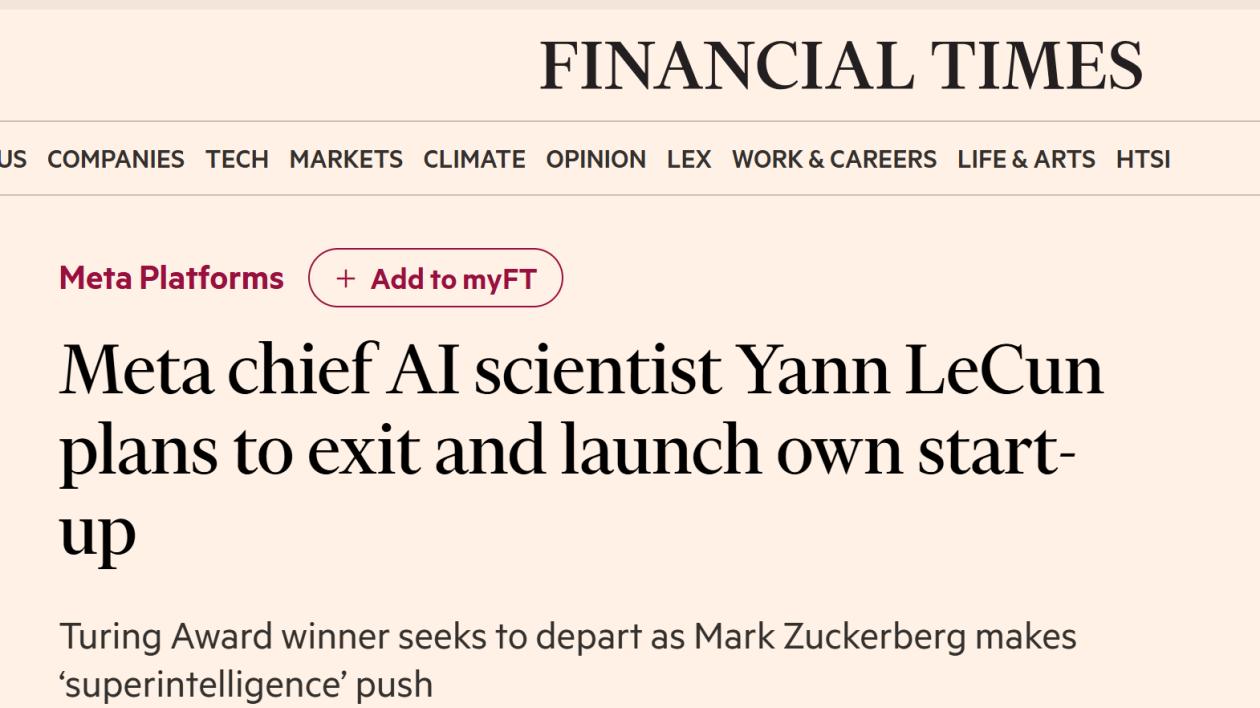
Task: Add Meta Platforms topic to myFT
Action: point(435,279)
